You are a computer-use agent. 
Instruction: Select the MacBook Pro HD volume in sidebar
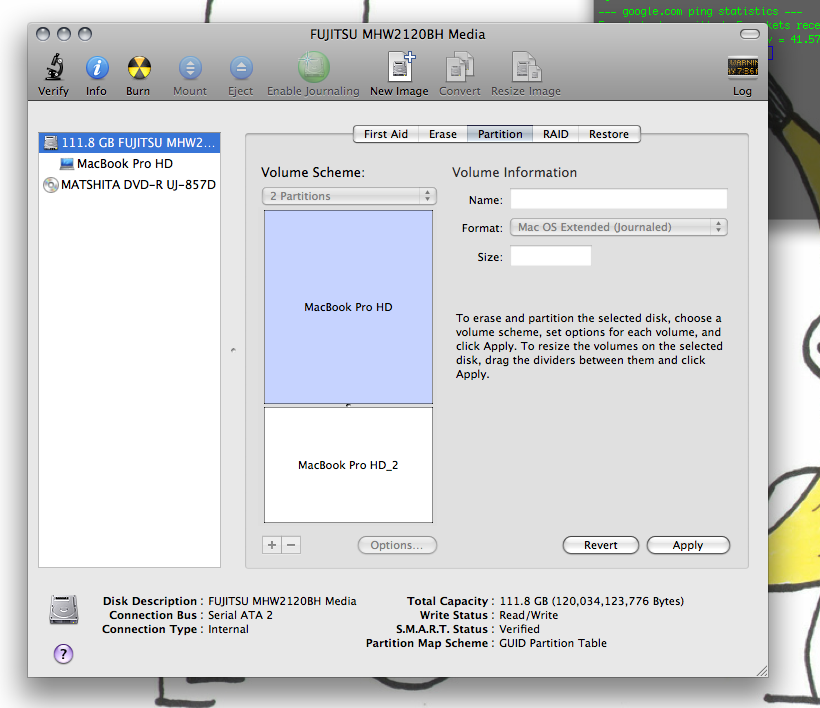tap(129, 164)
